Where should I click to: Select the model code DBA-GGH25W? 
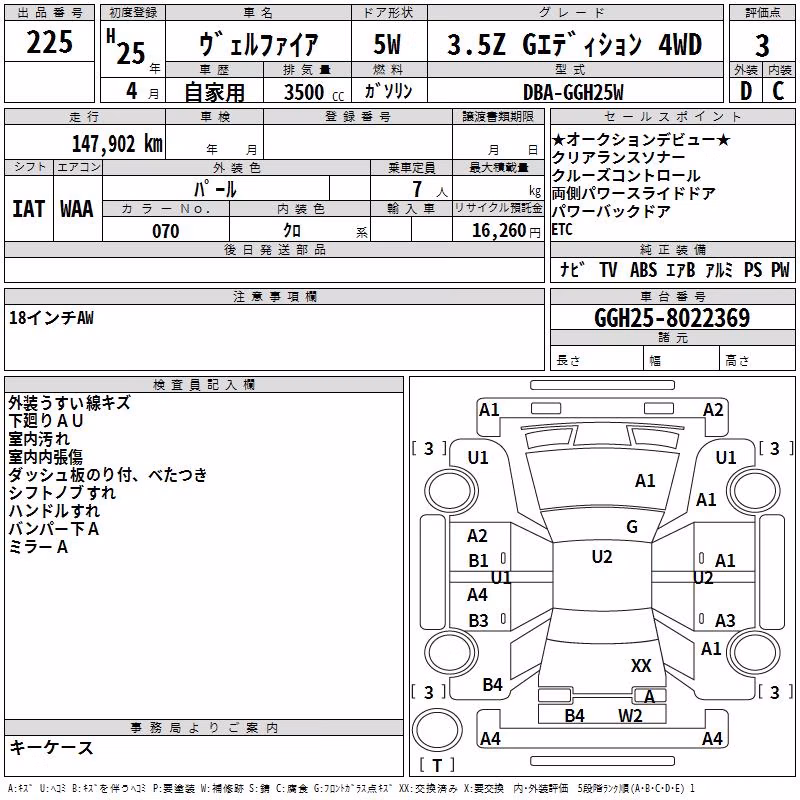[573, 92]
